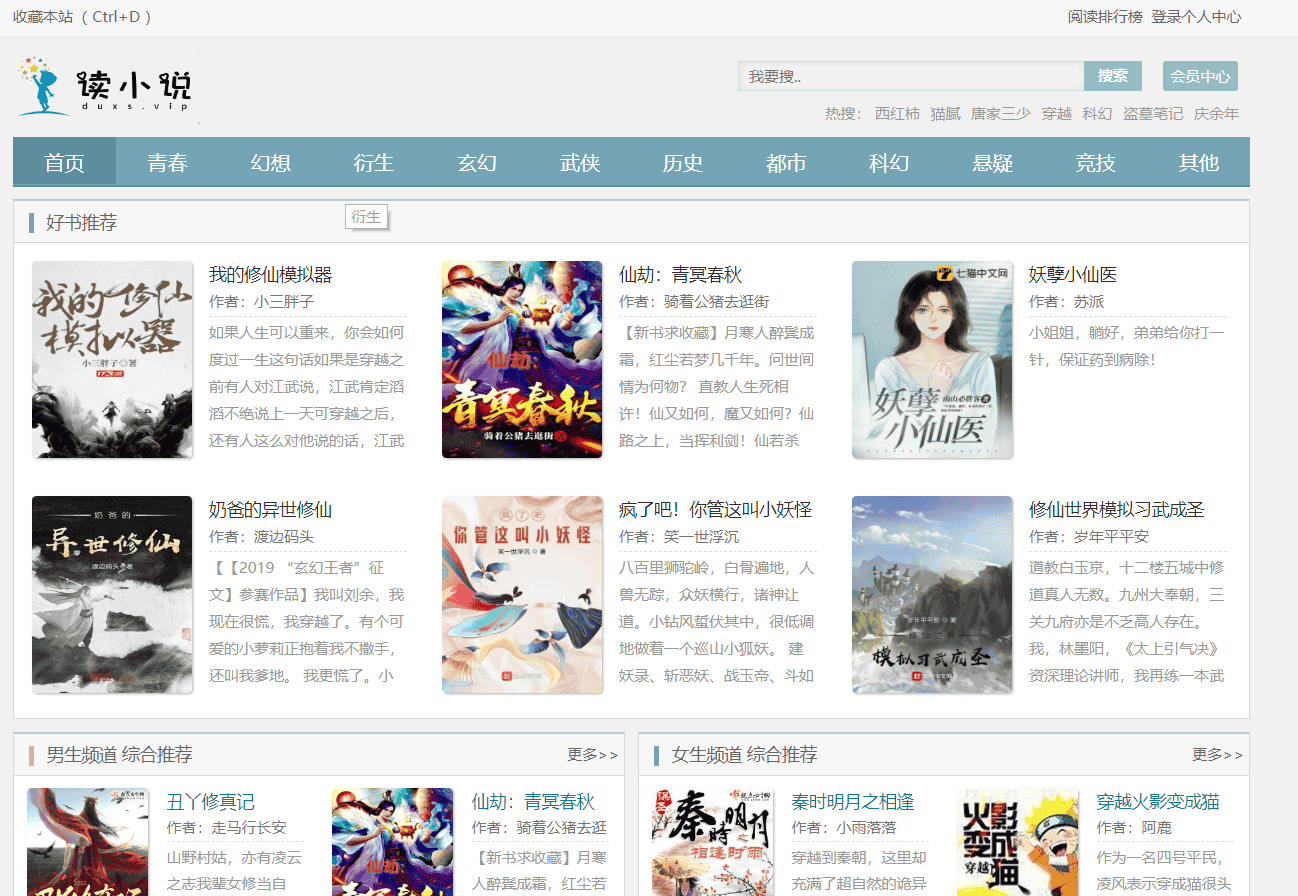The width and height of the screenshot is (1298, 896).
Task: Click the 读小说 site logo
Action: point(106,88)
